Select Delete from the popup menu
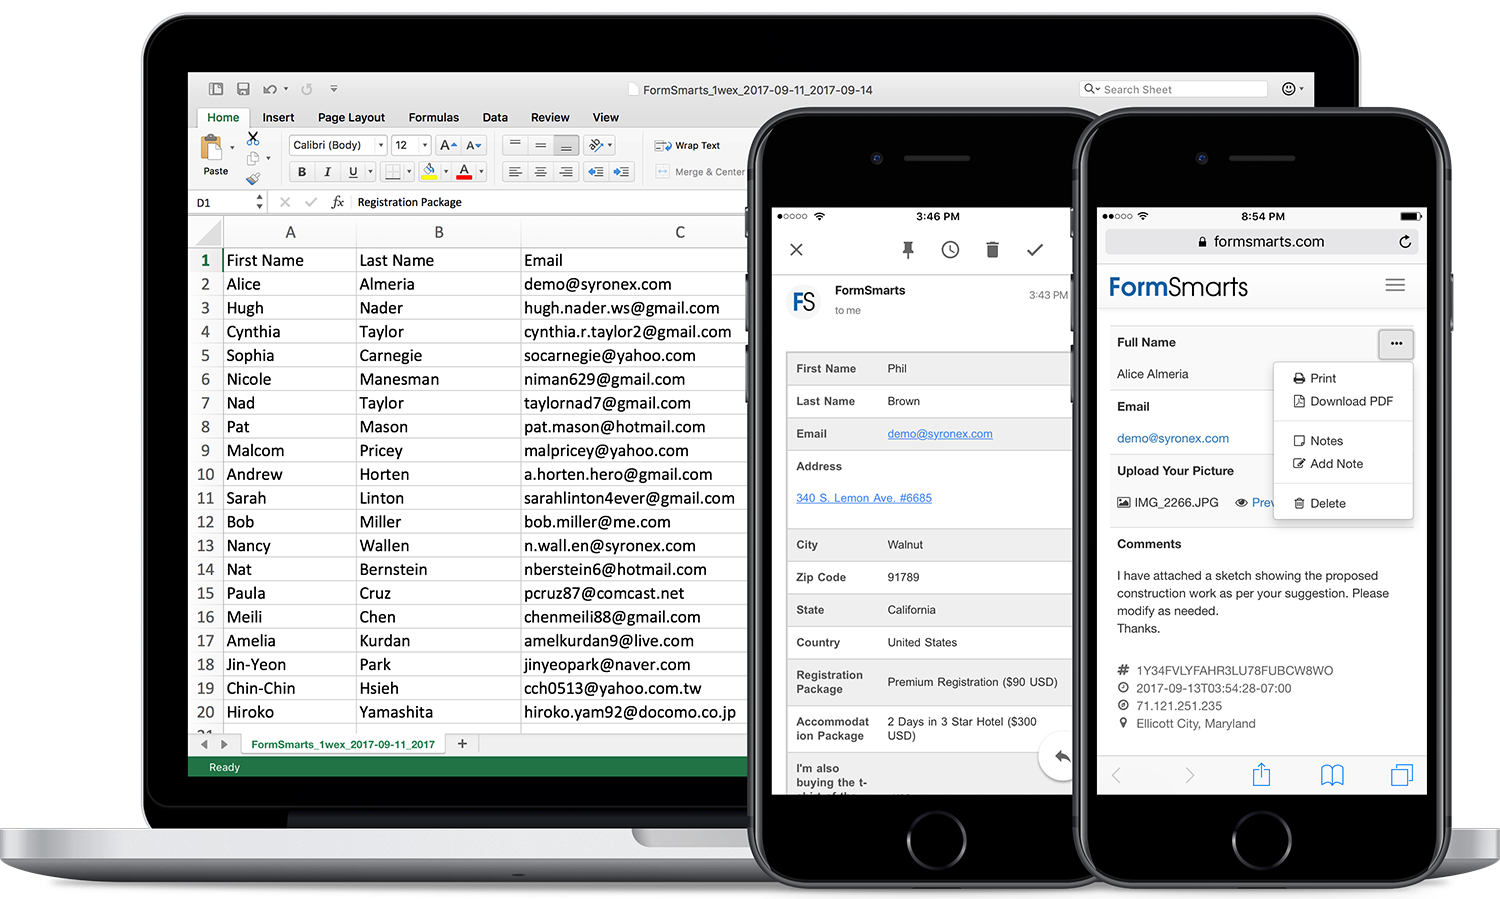The width and height of the screenshot is (1500, 899). pyautogui.click(x=1320, y=503)
